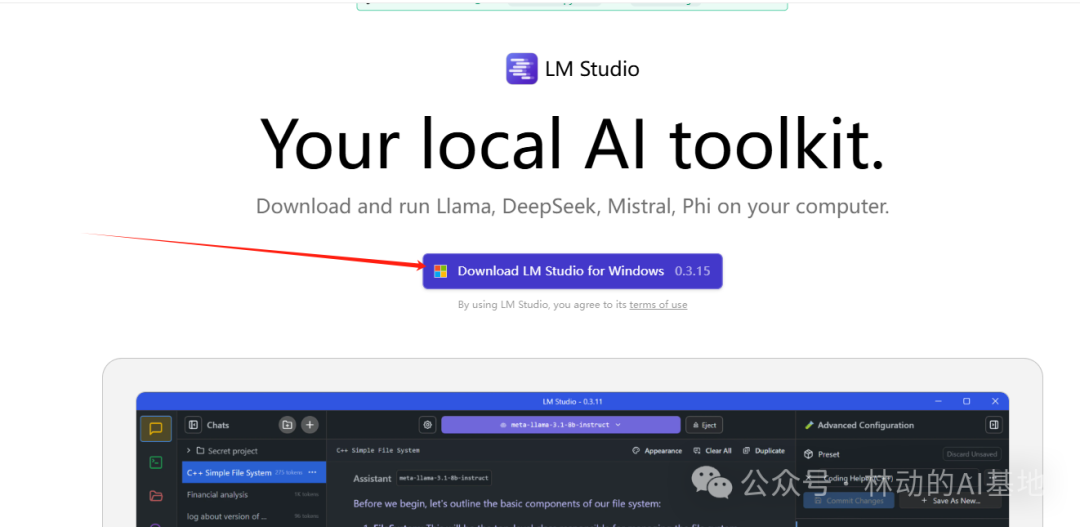The width and height of the screenshot is (1080, 527).
Task: Click the meta-llama-3.1-8b-instruct assistant label
Action: pyautogui.click(x=444, y=478)
